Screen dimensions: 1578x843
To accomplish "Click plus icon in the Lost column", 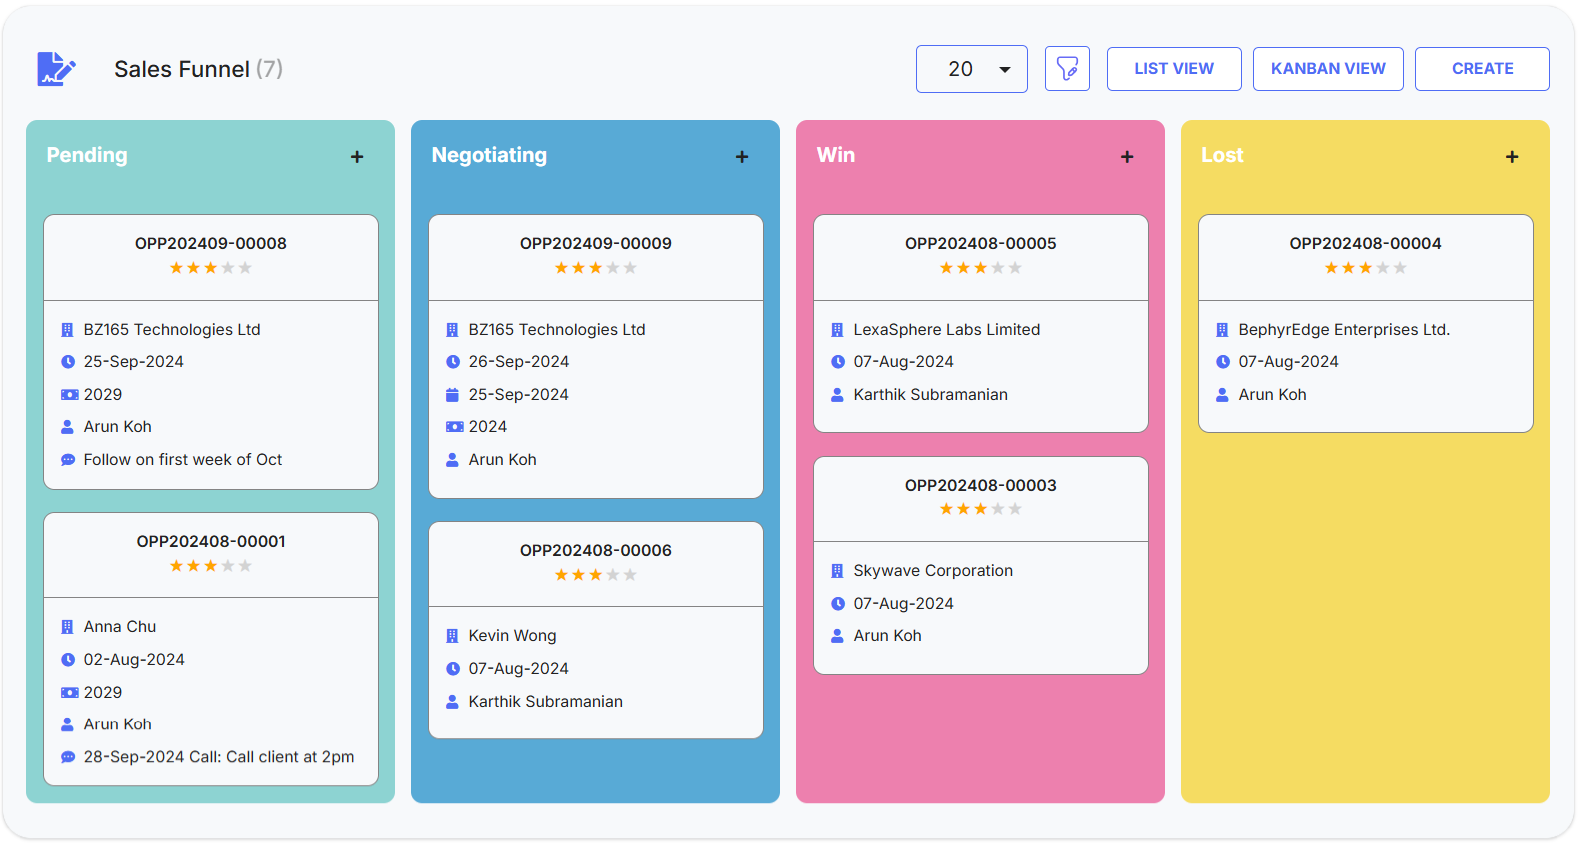I will coord(1512,157).
